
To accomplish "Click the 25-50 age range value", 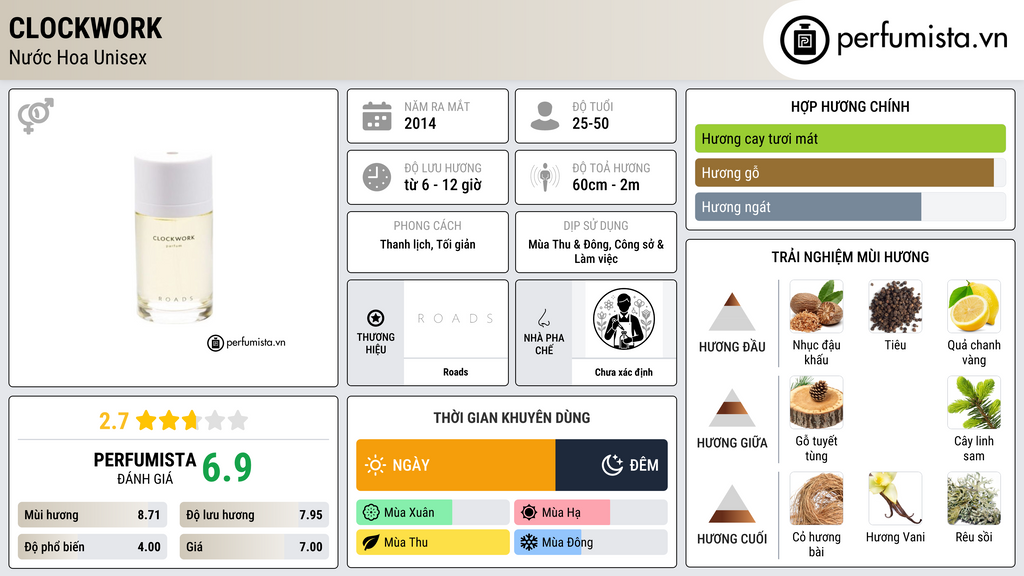I will tap(590, 123).
